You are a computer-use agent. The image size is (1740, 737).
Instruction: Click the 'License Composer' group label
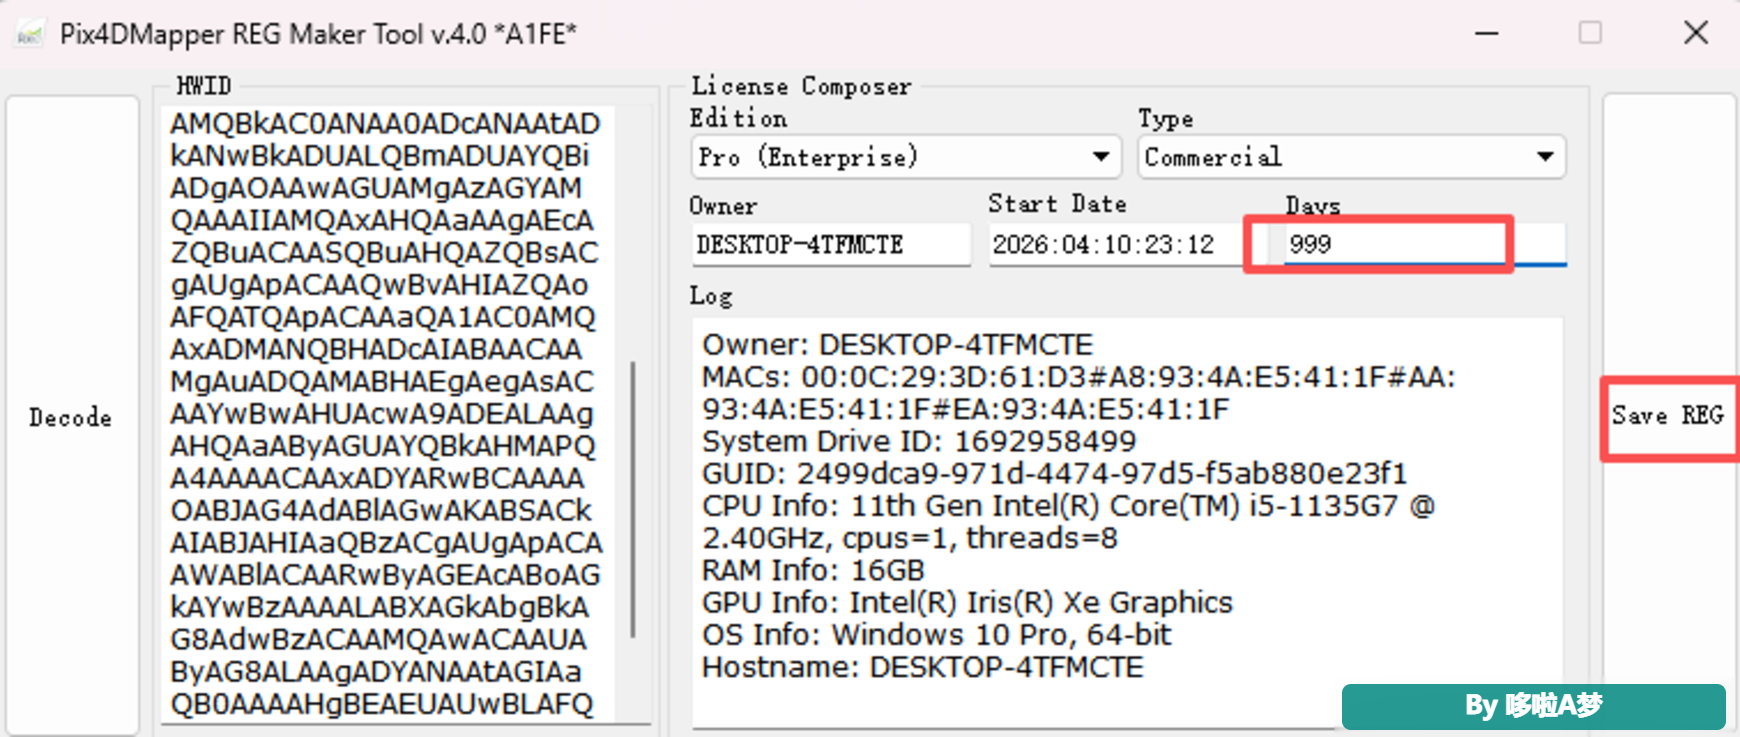pyautogui.click(x=801, y=87)
